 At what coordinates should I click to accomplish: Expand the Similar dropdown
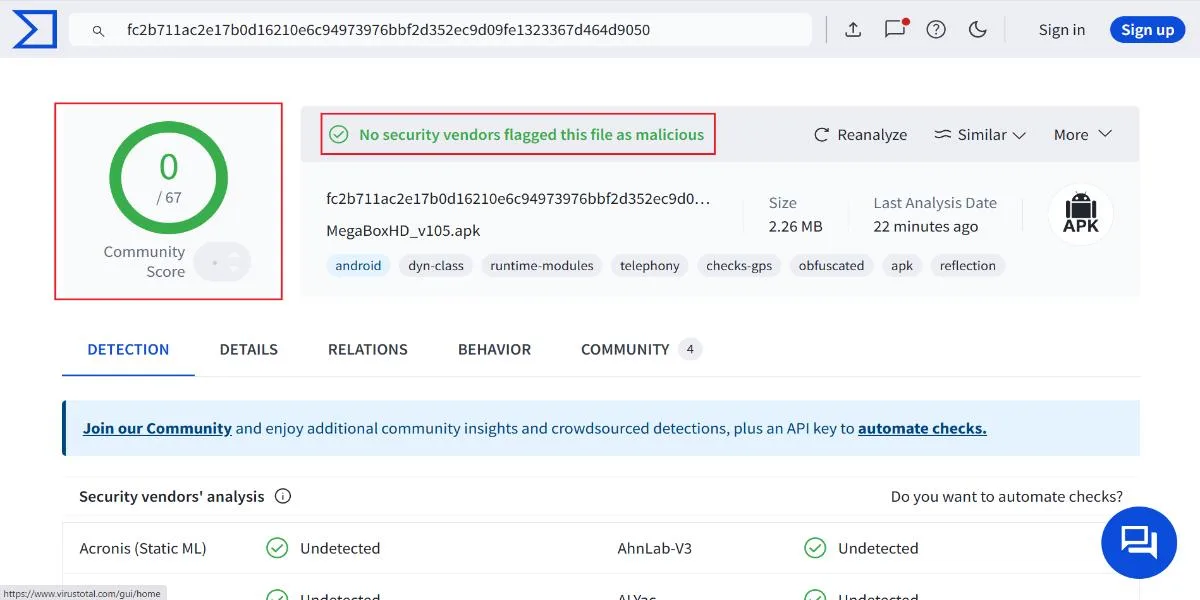[980, 134]
